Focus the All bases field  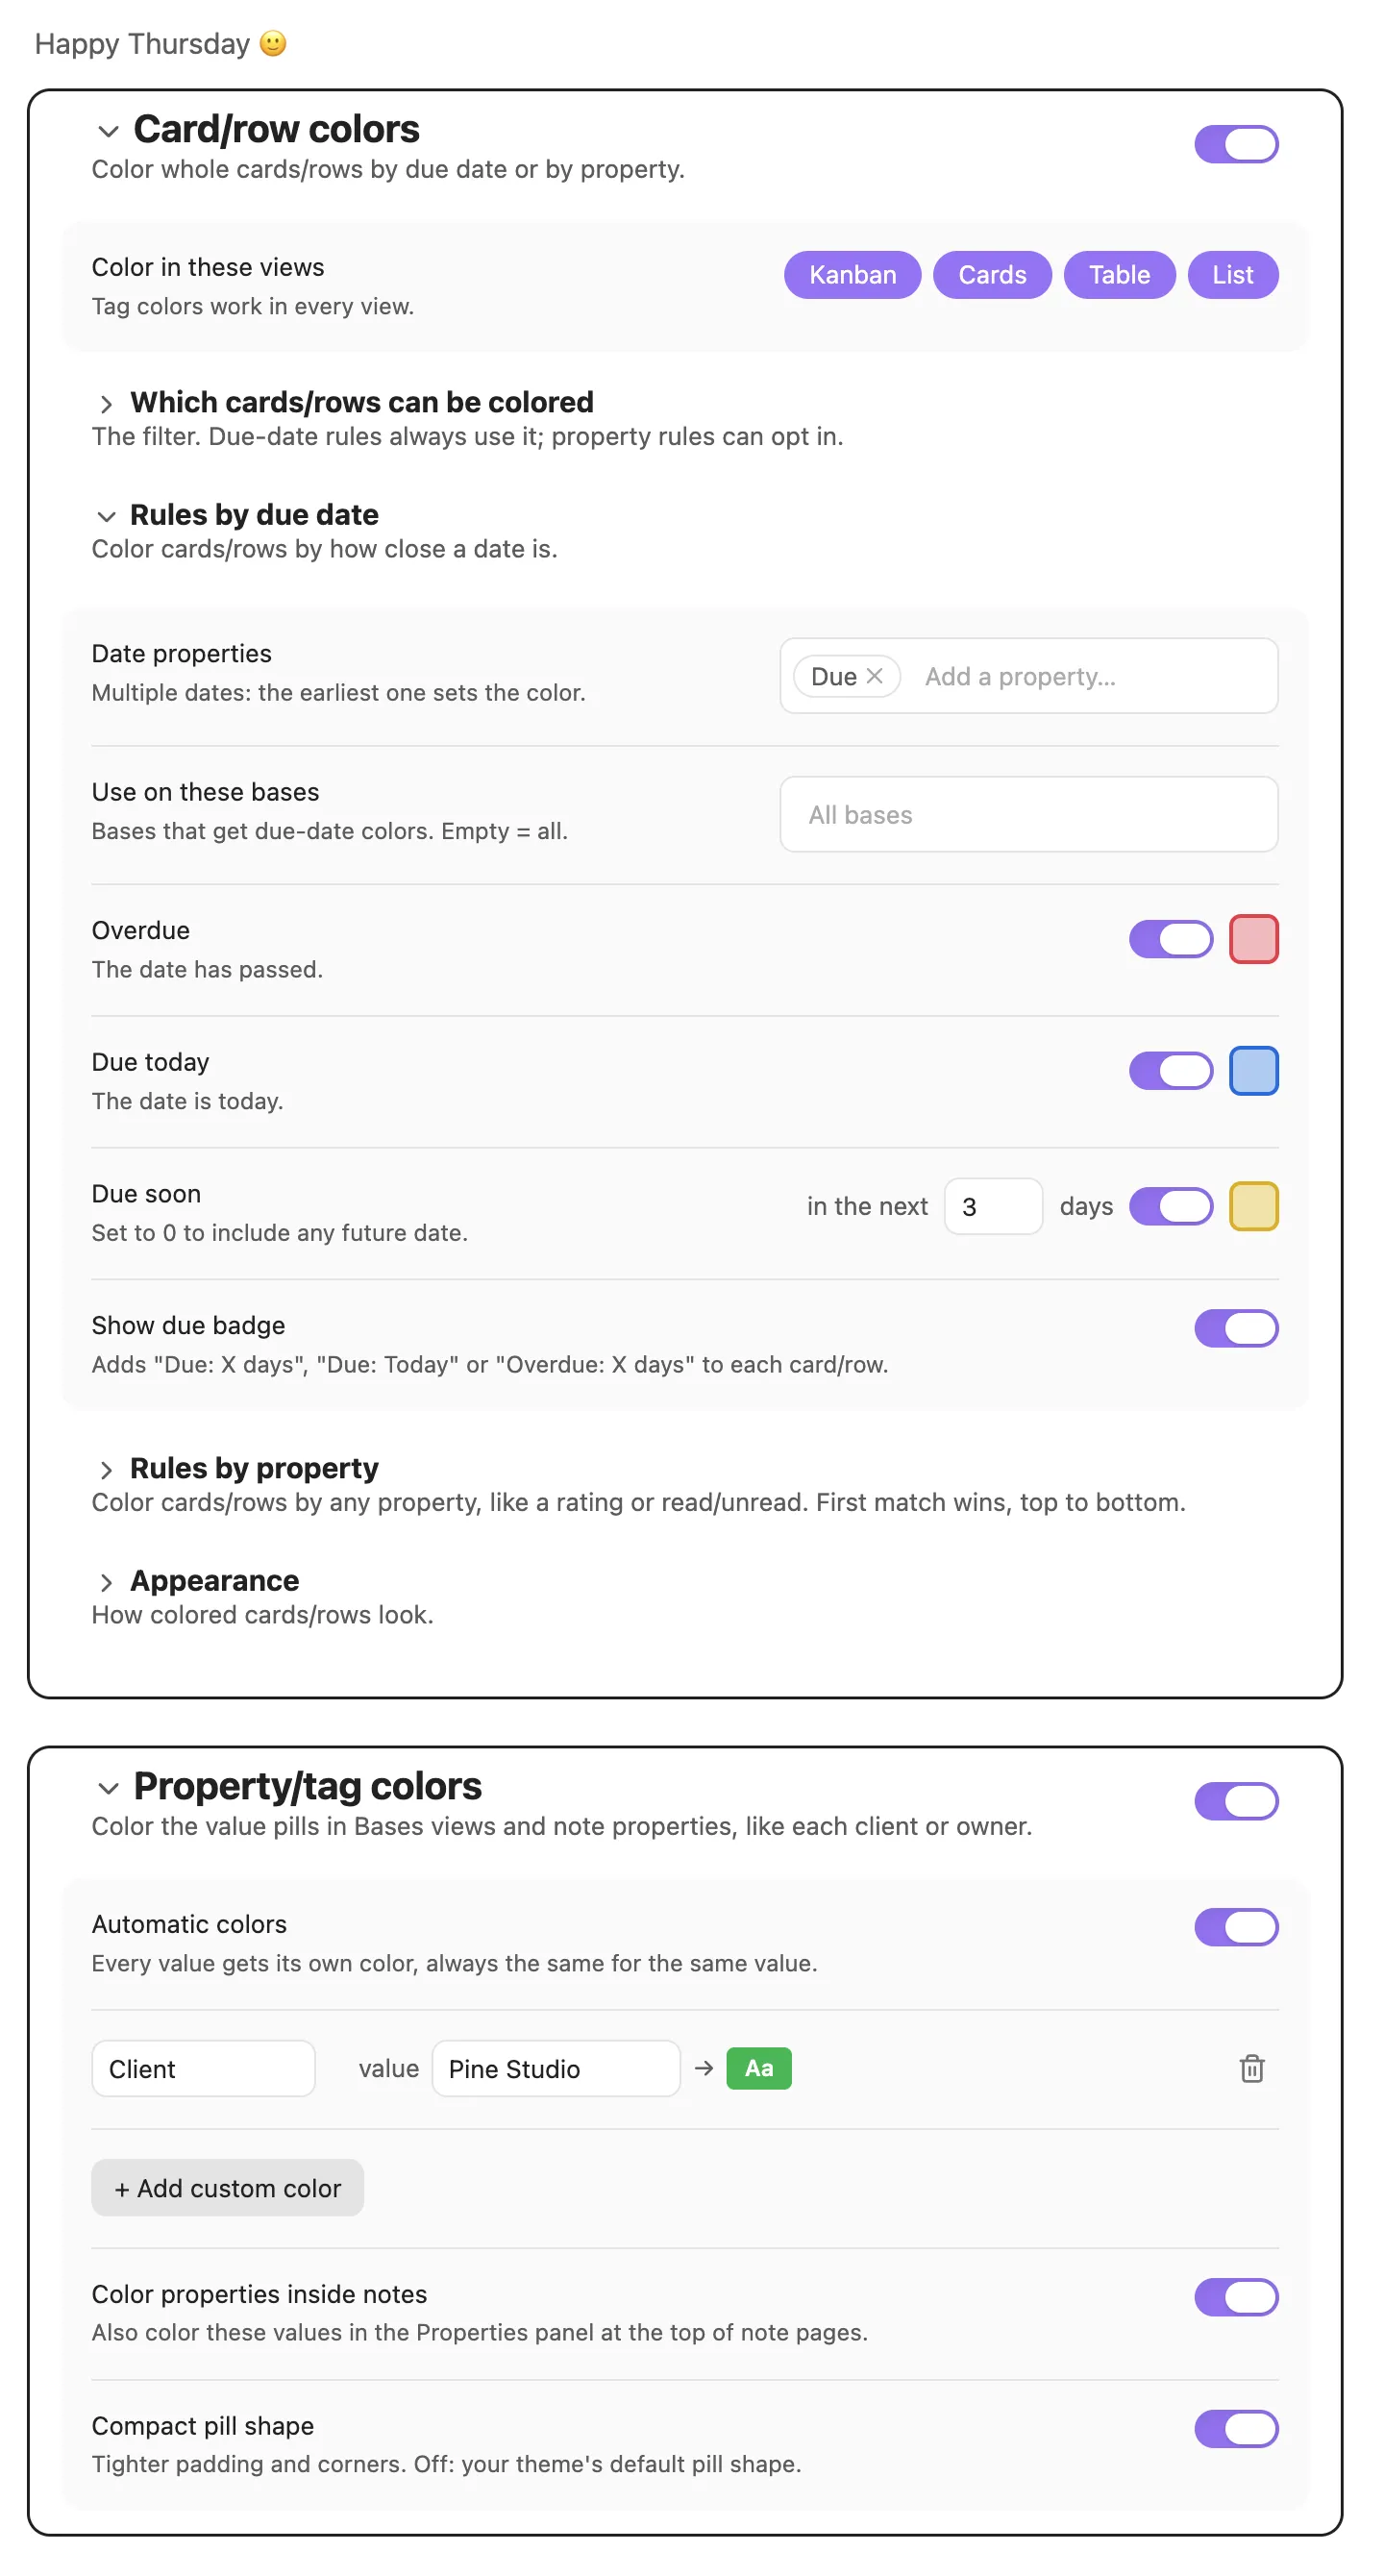click(x=1028, y=814)
